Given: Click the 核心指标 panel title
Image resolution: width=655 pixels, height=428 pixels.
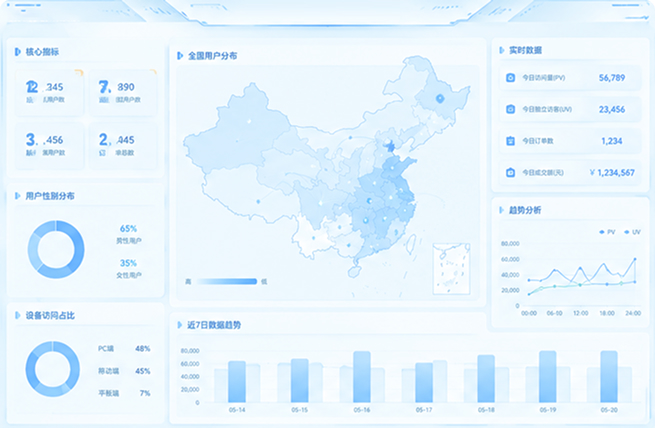Looking at the screenshot, I should pos(42,52).
